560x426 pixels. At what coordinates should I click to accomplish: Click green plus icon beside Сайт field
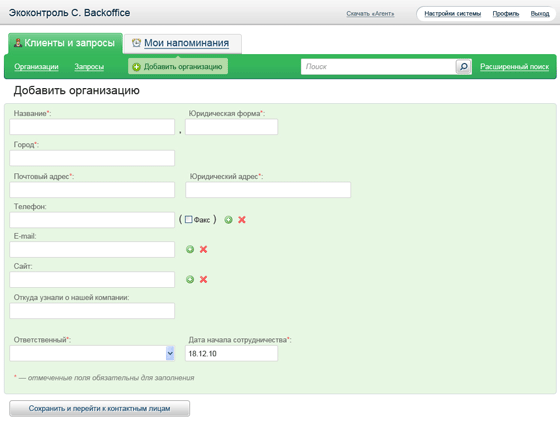[190, 279]
